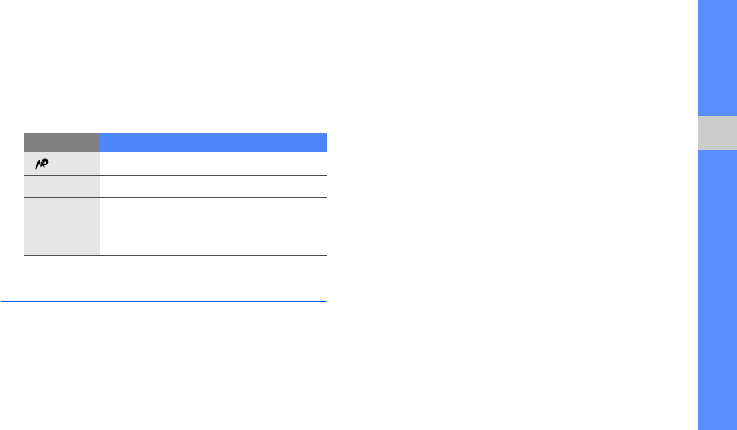Select the blue table header bar
737x430 pixels.
(x=213, y=142)
